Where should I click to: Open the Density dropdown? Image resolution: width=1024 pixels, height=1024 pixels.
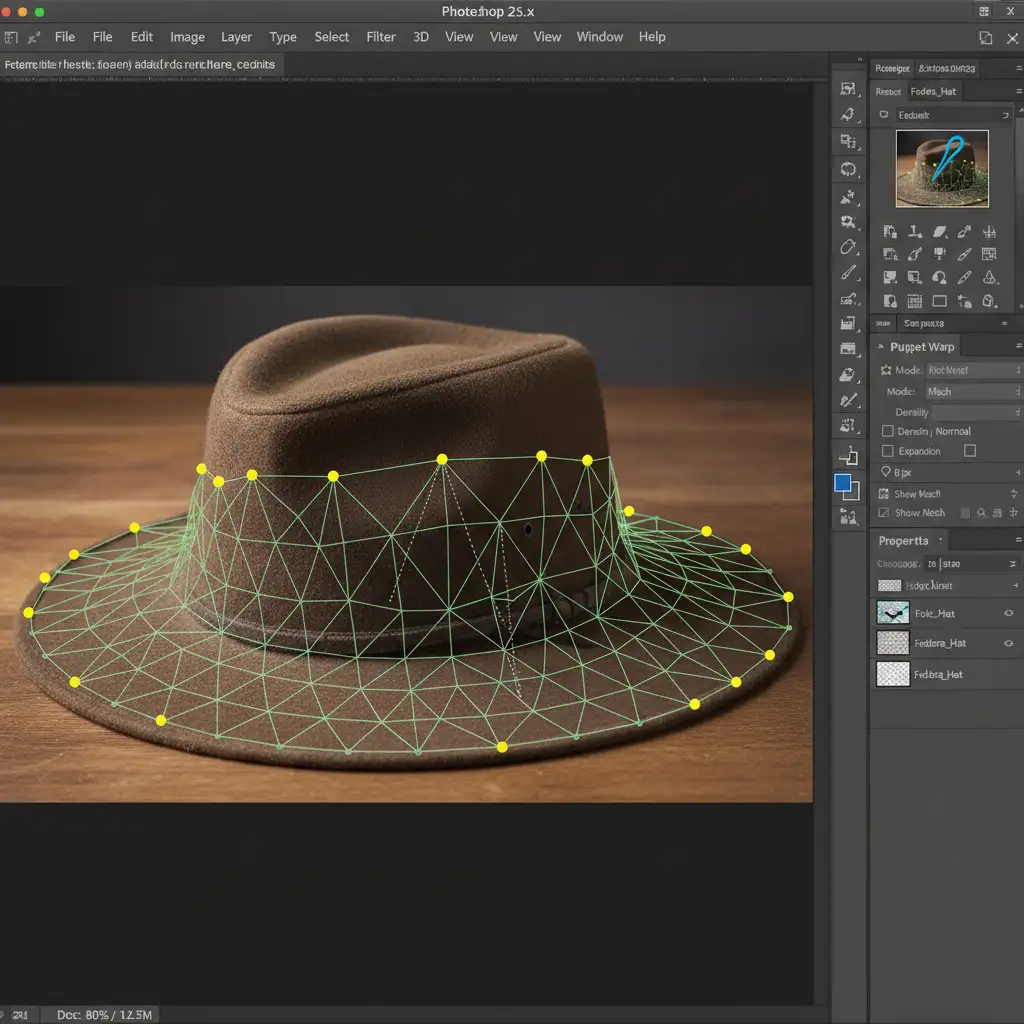[x=975, y=412]
